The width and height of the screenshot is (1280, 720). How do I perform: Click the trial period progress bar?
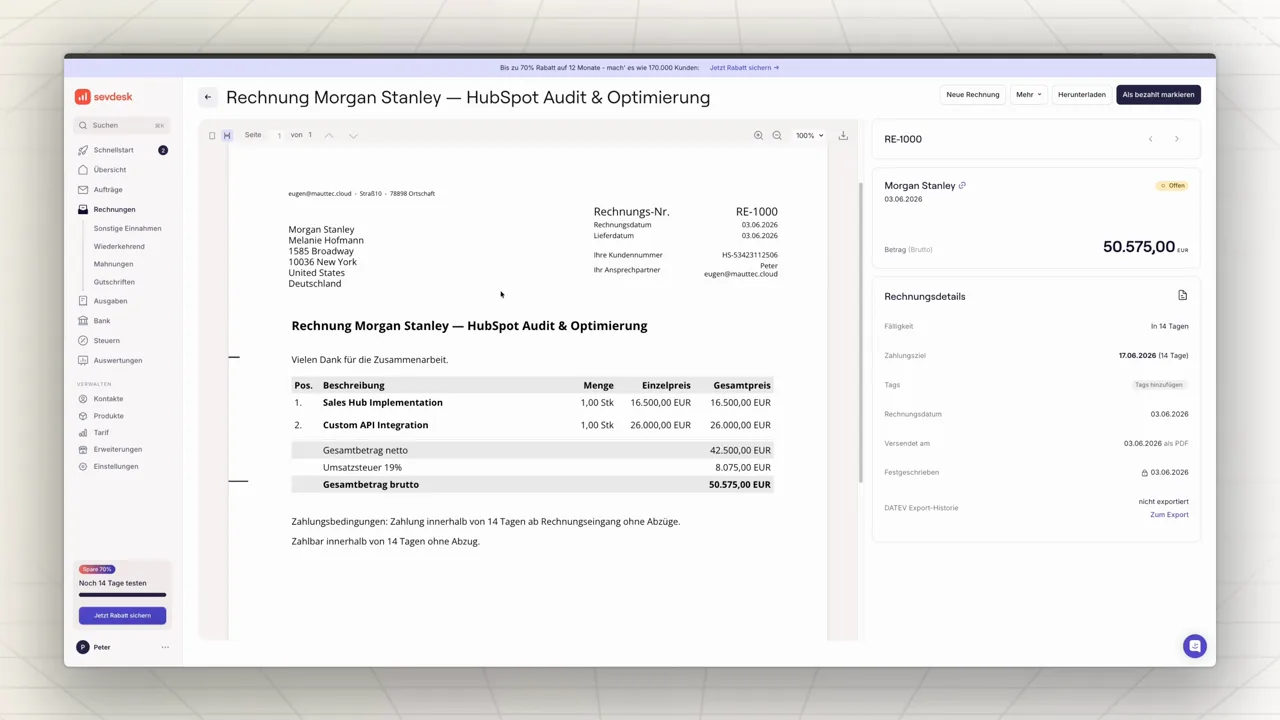[122, 595]
